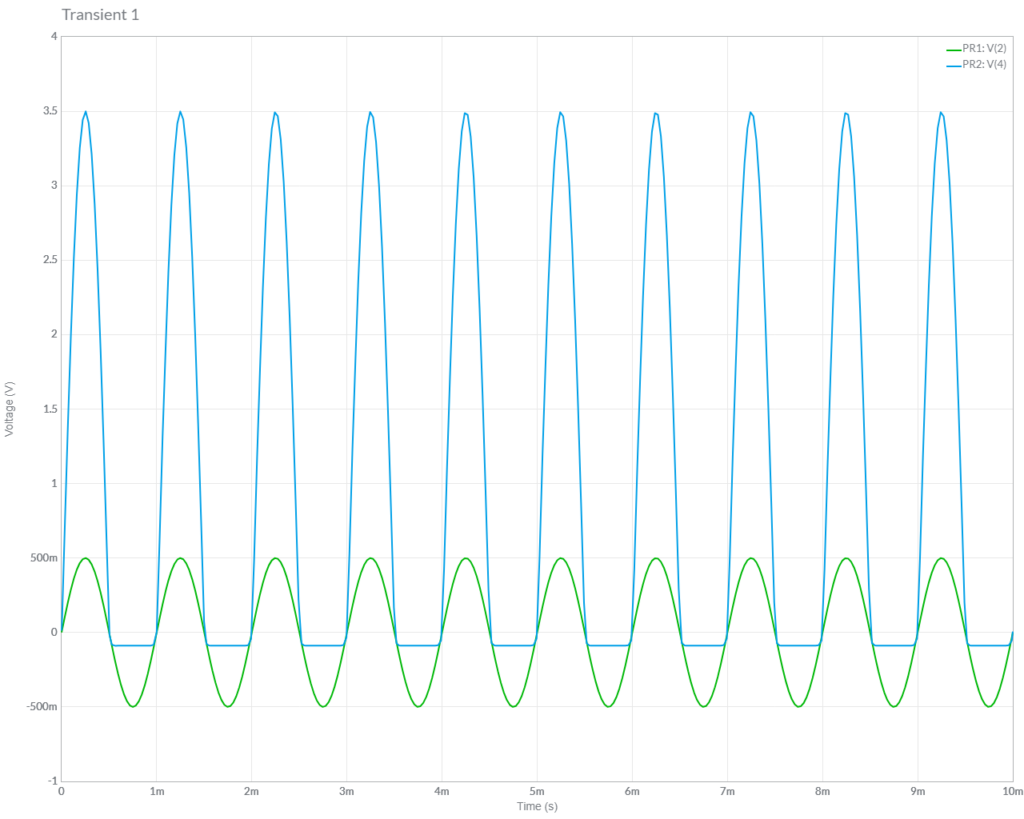Click the Time (s) axis label
The height and width of the screenshot is (819, 1024).
(x=537, y=806)
